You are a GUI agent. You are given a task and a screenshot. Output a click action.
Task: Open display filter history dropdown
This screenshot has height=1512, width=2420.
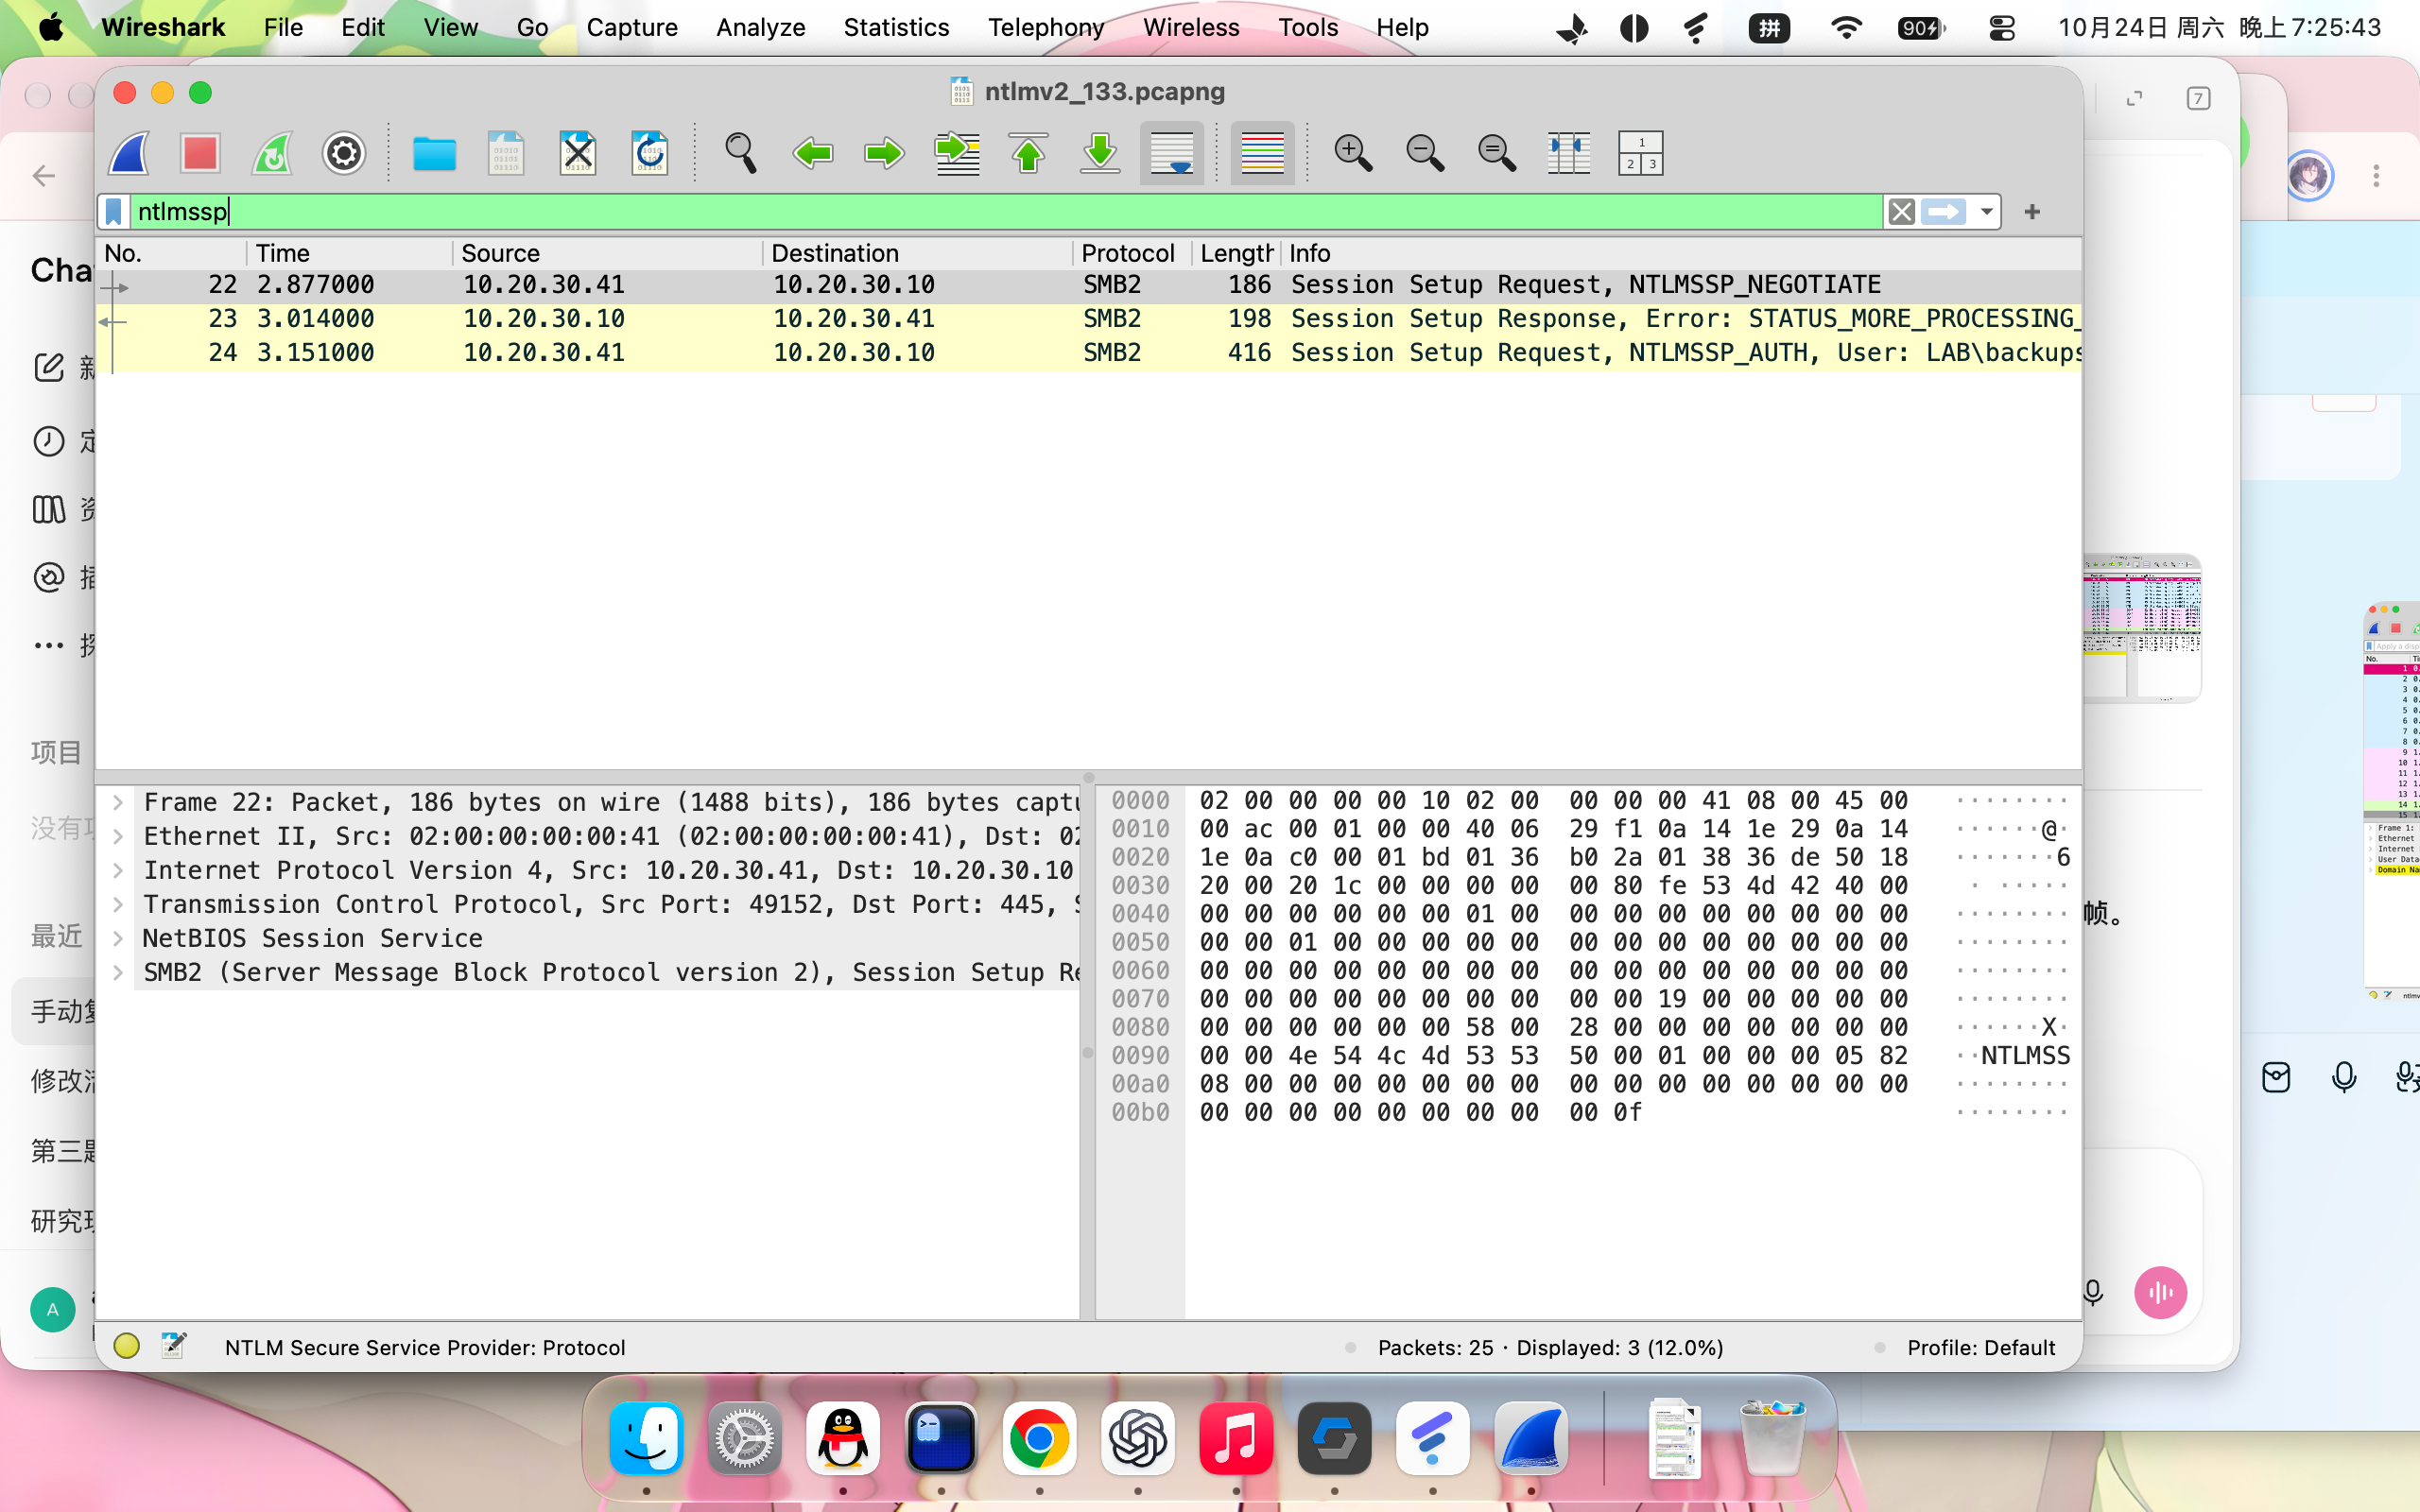(x=1986, y=212)
